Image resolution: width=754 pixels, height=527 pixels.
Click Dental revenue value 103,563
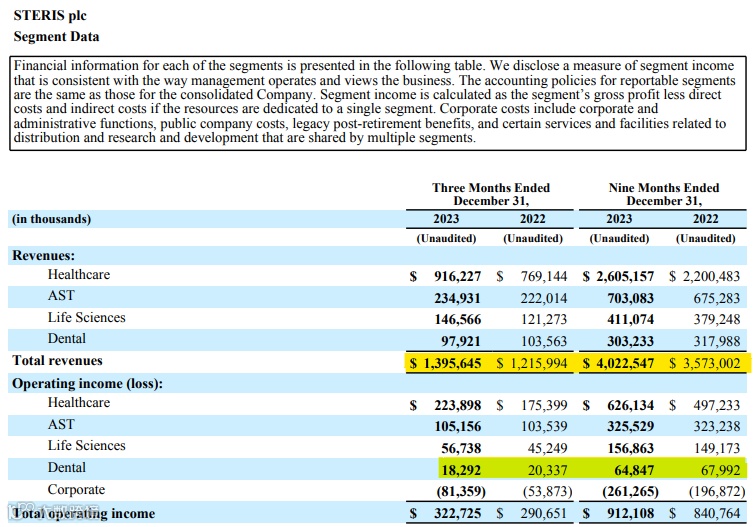click(x=544, y=341)
